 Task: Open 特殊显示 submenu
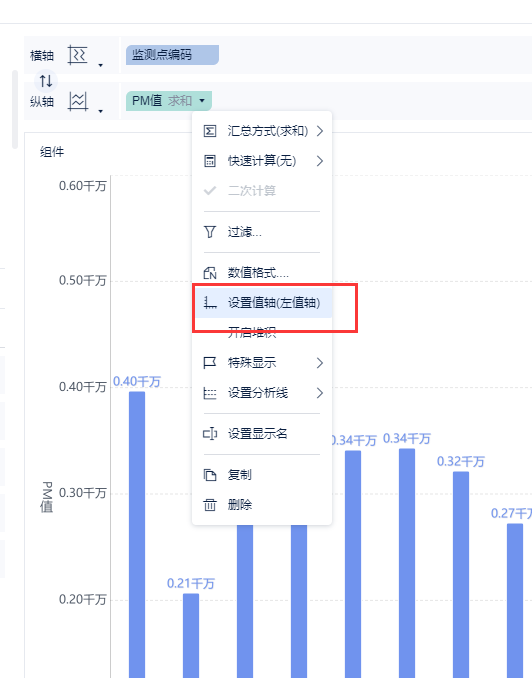click(262, 363)
